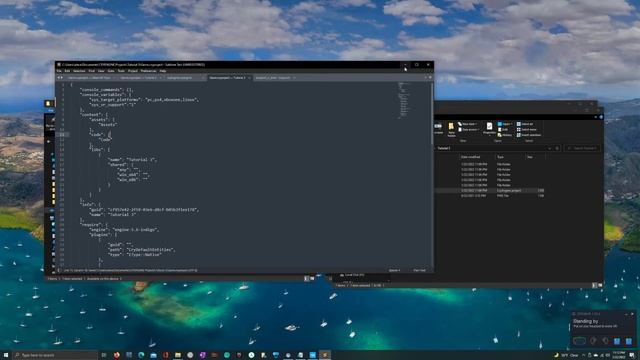Click the Sublime Text minimap
This screenshot has height=360, width=640.
click(403, 100)
